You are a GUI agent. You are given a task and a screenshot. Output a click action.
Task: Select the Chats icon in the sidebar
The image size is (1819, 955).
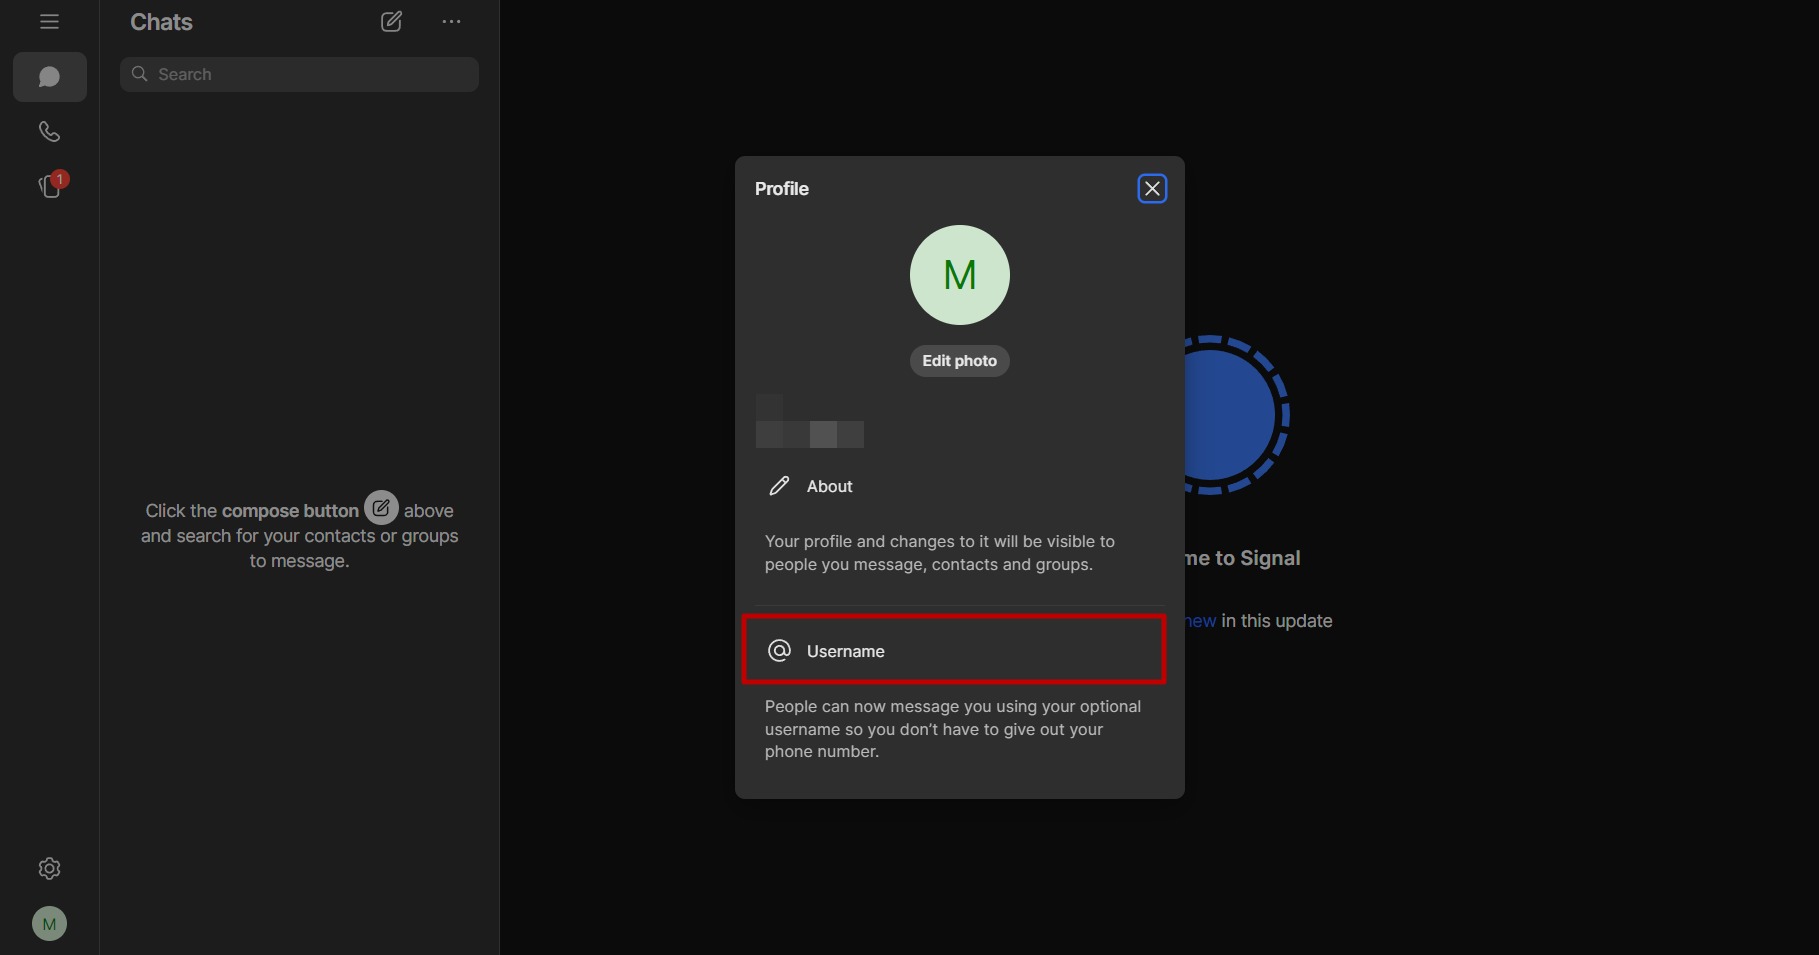pyautogui.click(x=49, y=77)
